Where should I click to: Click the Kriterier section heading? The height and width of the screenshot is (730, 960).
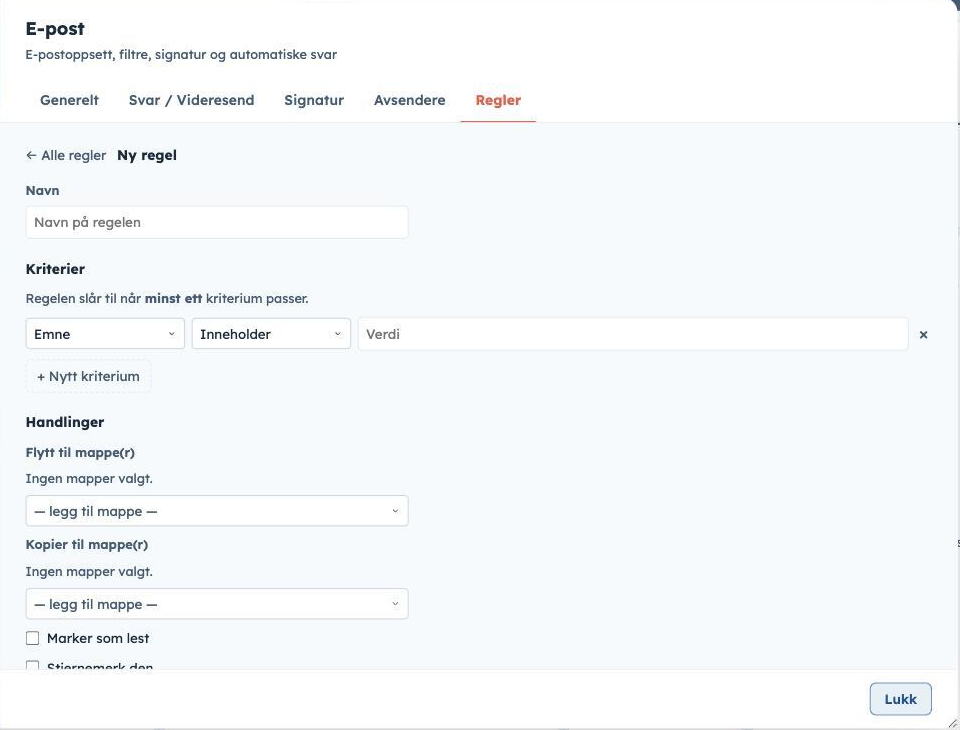55,269
